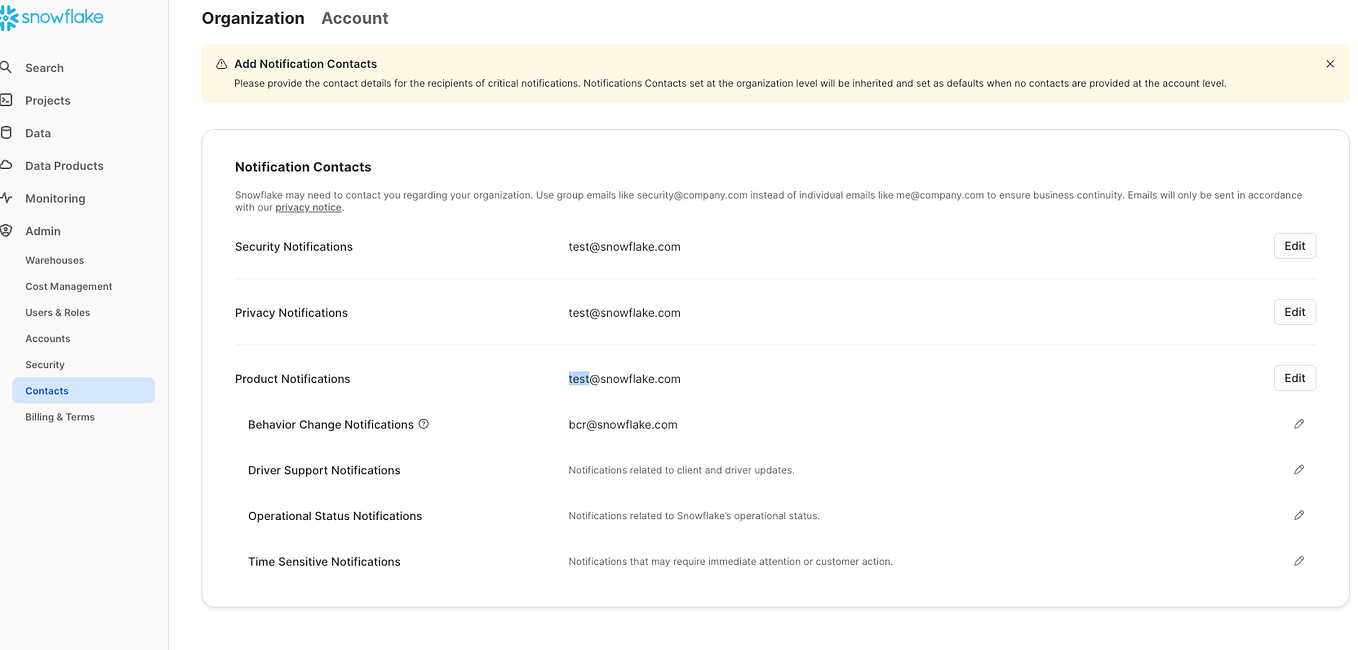Click the Snowflake logo
The height and width of the screenshot is (650, 1358).
(52, 17)
